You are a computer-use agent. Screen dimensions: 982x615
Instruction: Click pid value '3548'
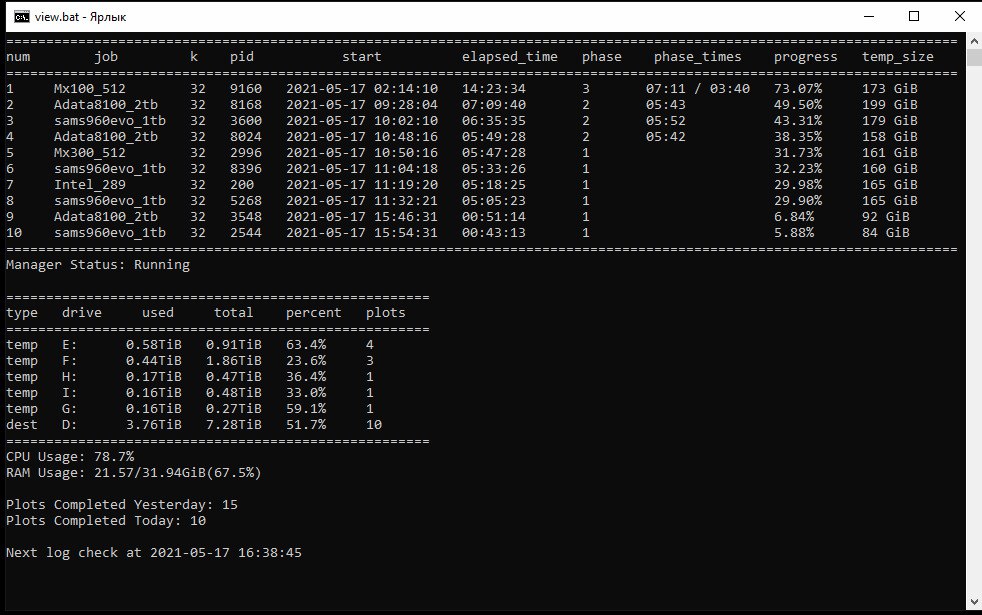[246, 217]
